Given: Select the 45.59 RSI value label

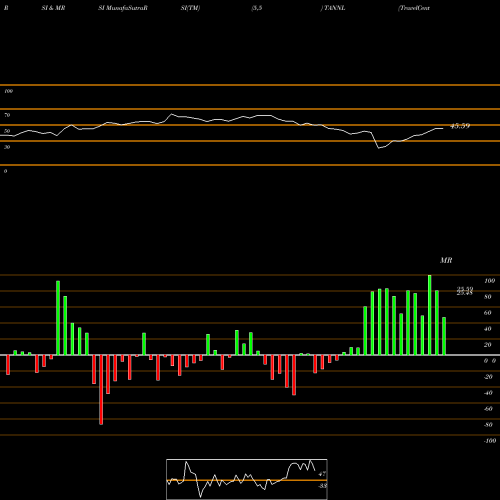Looking at the screenshot, I should pos(460,126).
